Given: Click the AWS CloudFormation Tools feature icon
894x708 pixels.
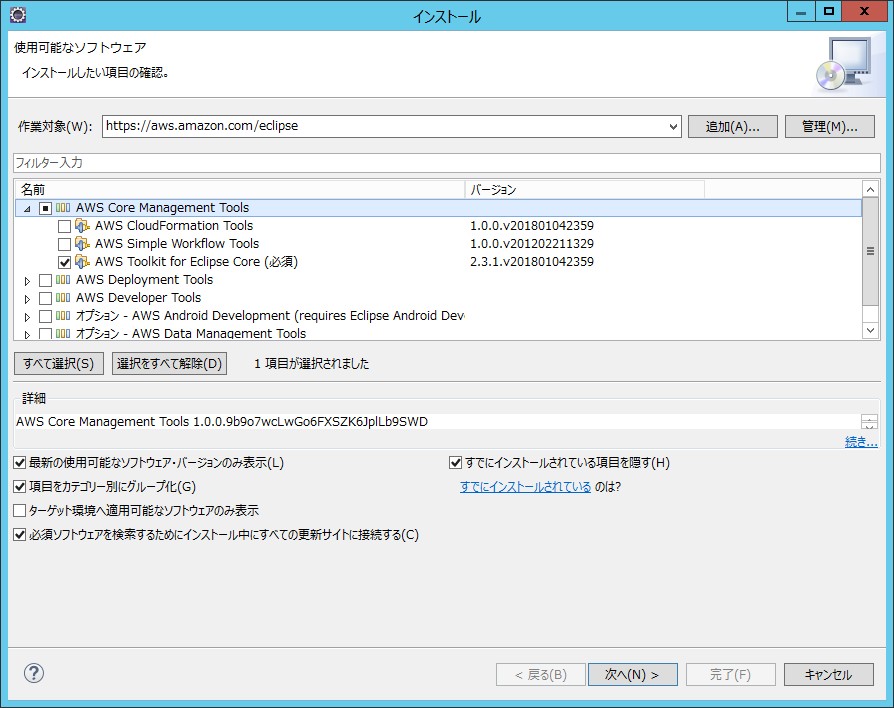Looking at the screenshot, I should click(x=83, y=226).
